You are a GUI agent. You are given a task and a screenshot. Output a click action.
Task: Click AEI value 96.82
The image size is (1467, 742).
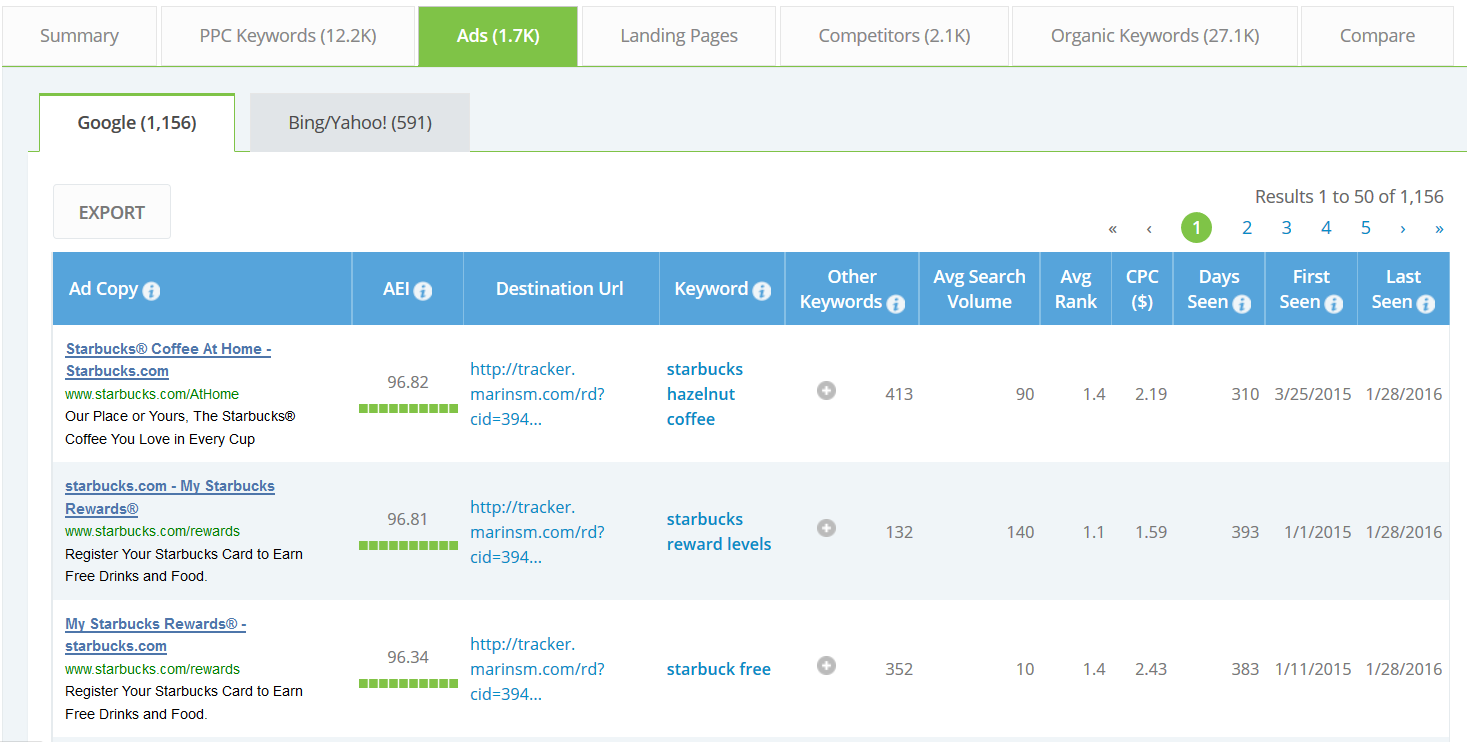pyautogui.click(x=408, y=382)
